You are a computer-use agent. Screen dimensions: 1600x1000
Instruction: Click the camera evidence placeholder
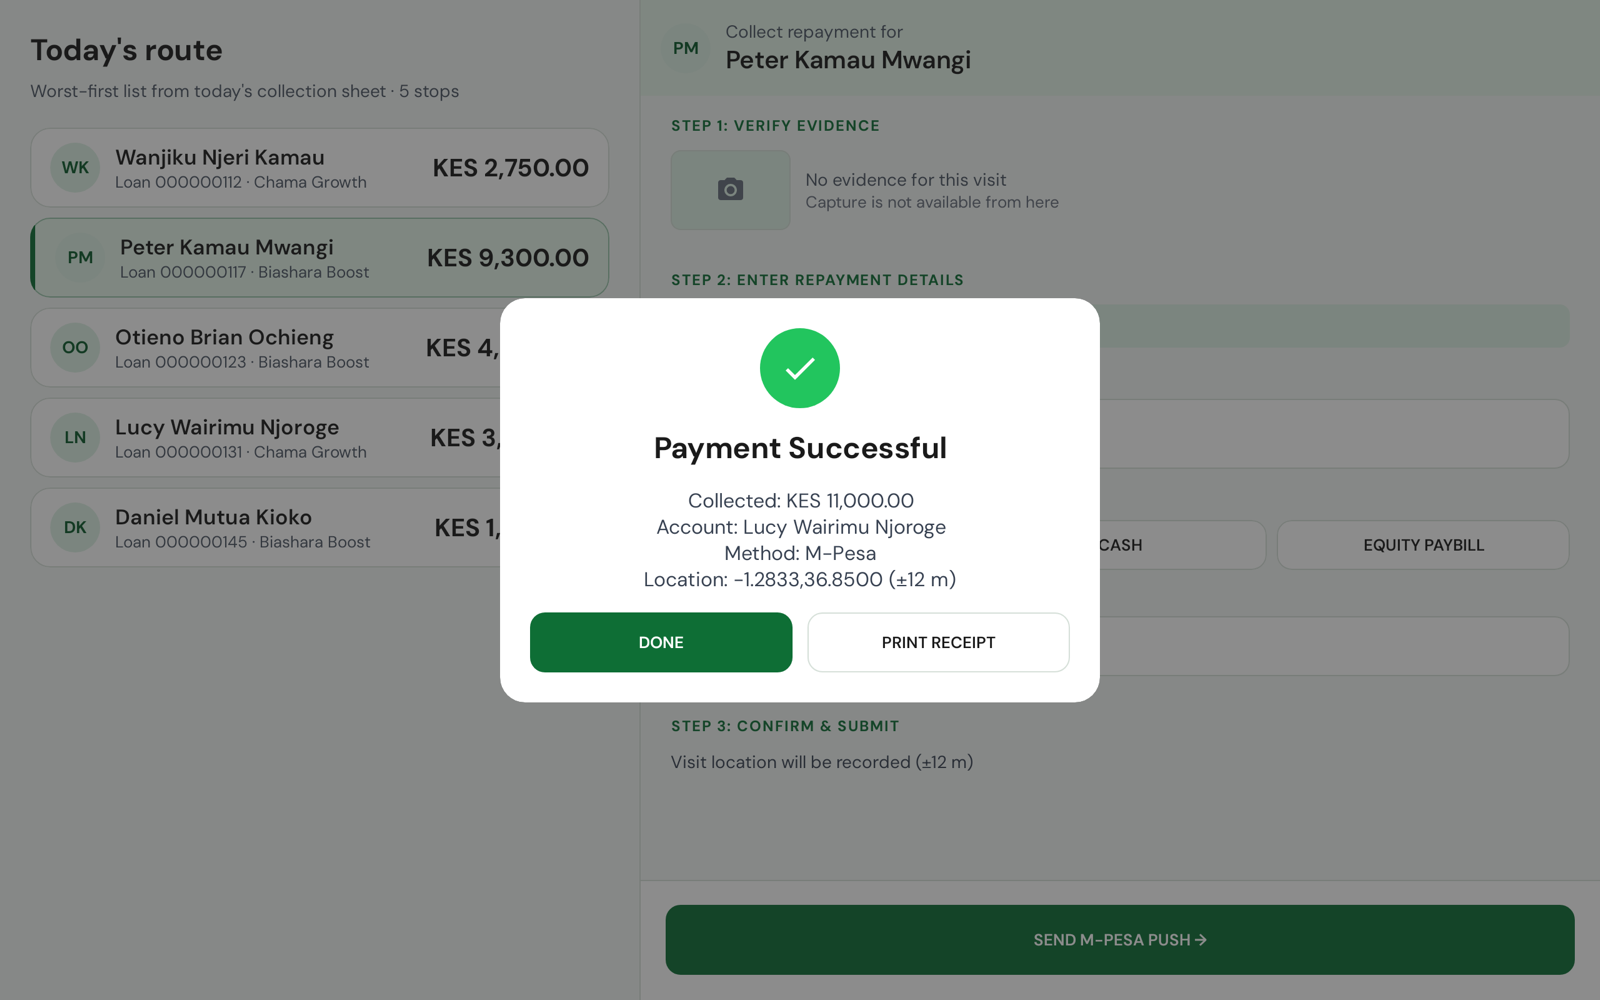click(x=730, y=190)
